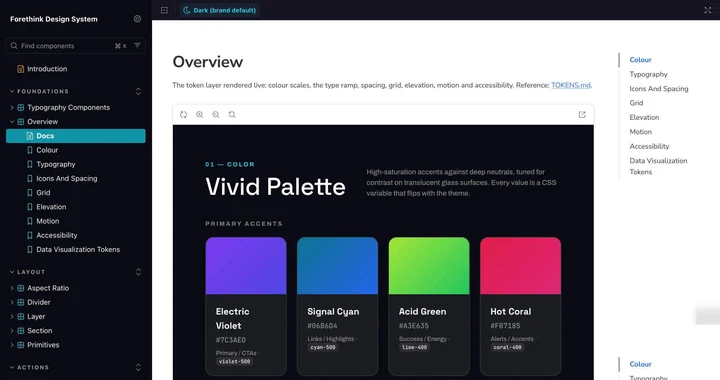
Task: Click the component icon beside Typography Components
Action: tap(21, 107)
